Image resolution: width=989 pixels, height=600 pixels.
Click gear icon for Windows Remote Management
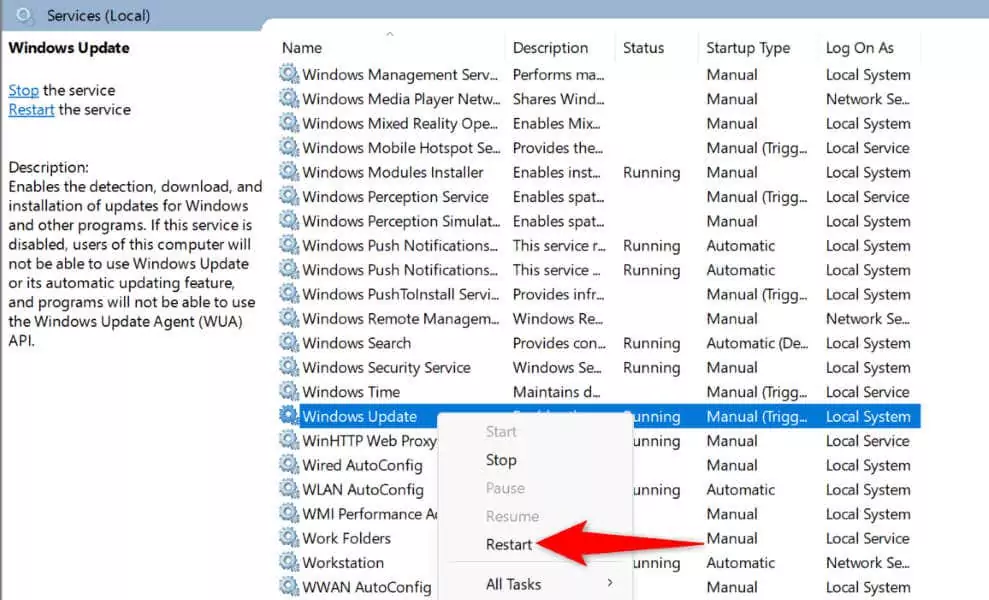[x=289, y=318]
